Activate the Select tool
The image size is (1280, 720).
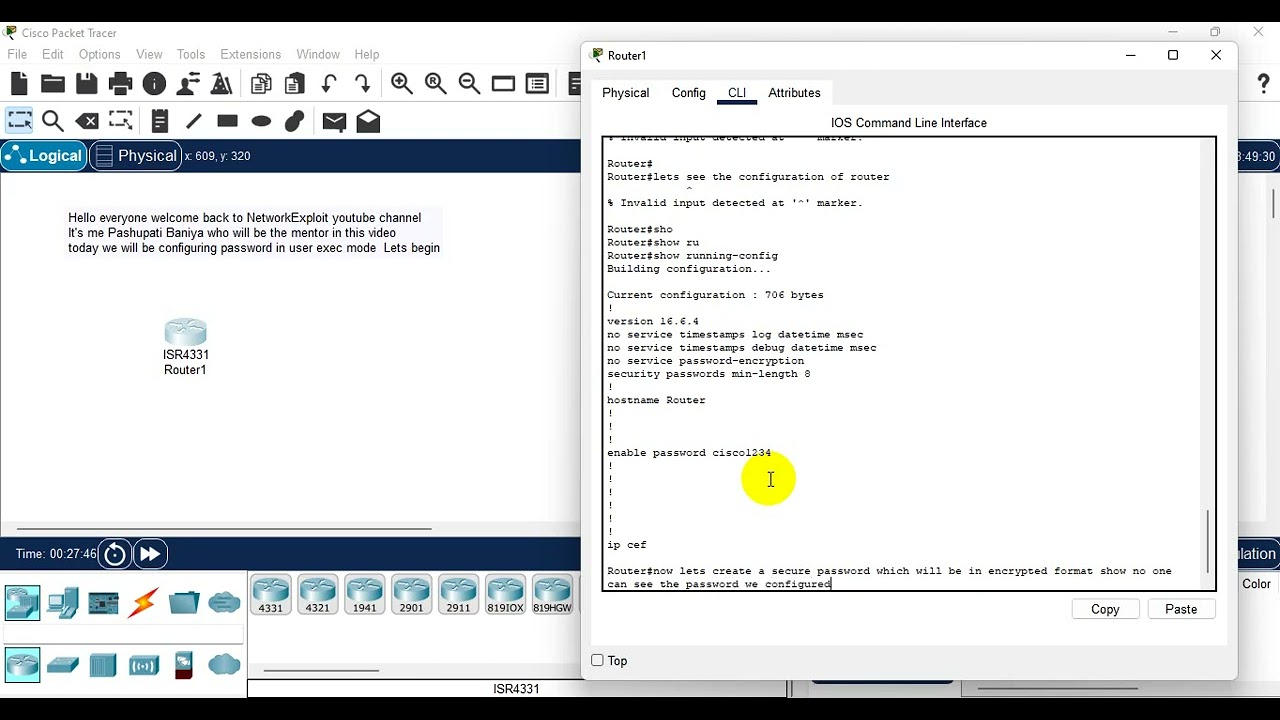(19, 121)
